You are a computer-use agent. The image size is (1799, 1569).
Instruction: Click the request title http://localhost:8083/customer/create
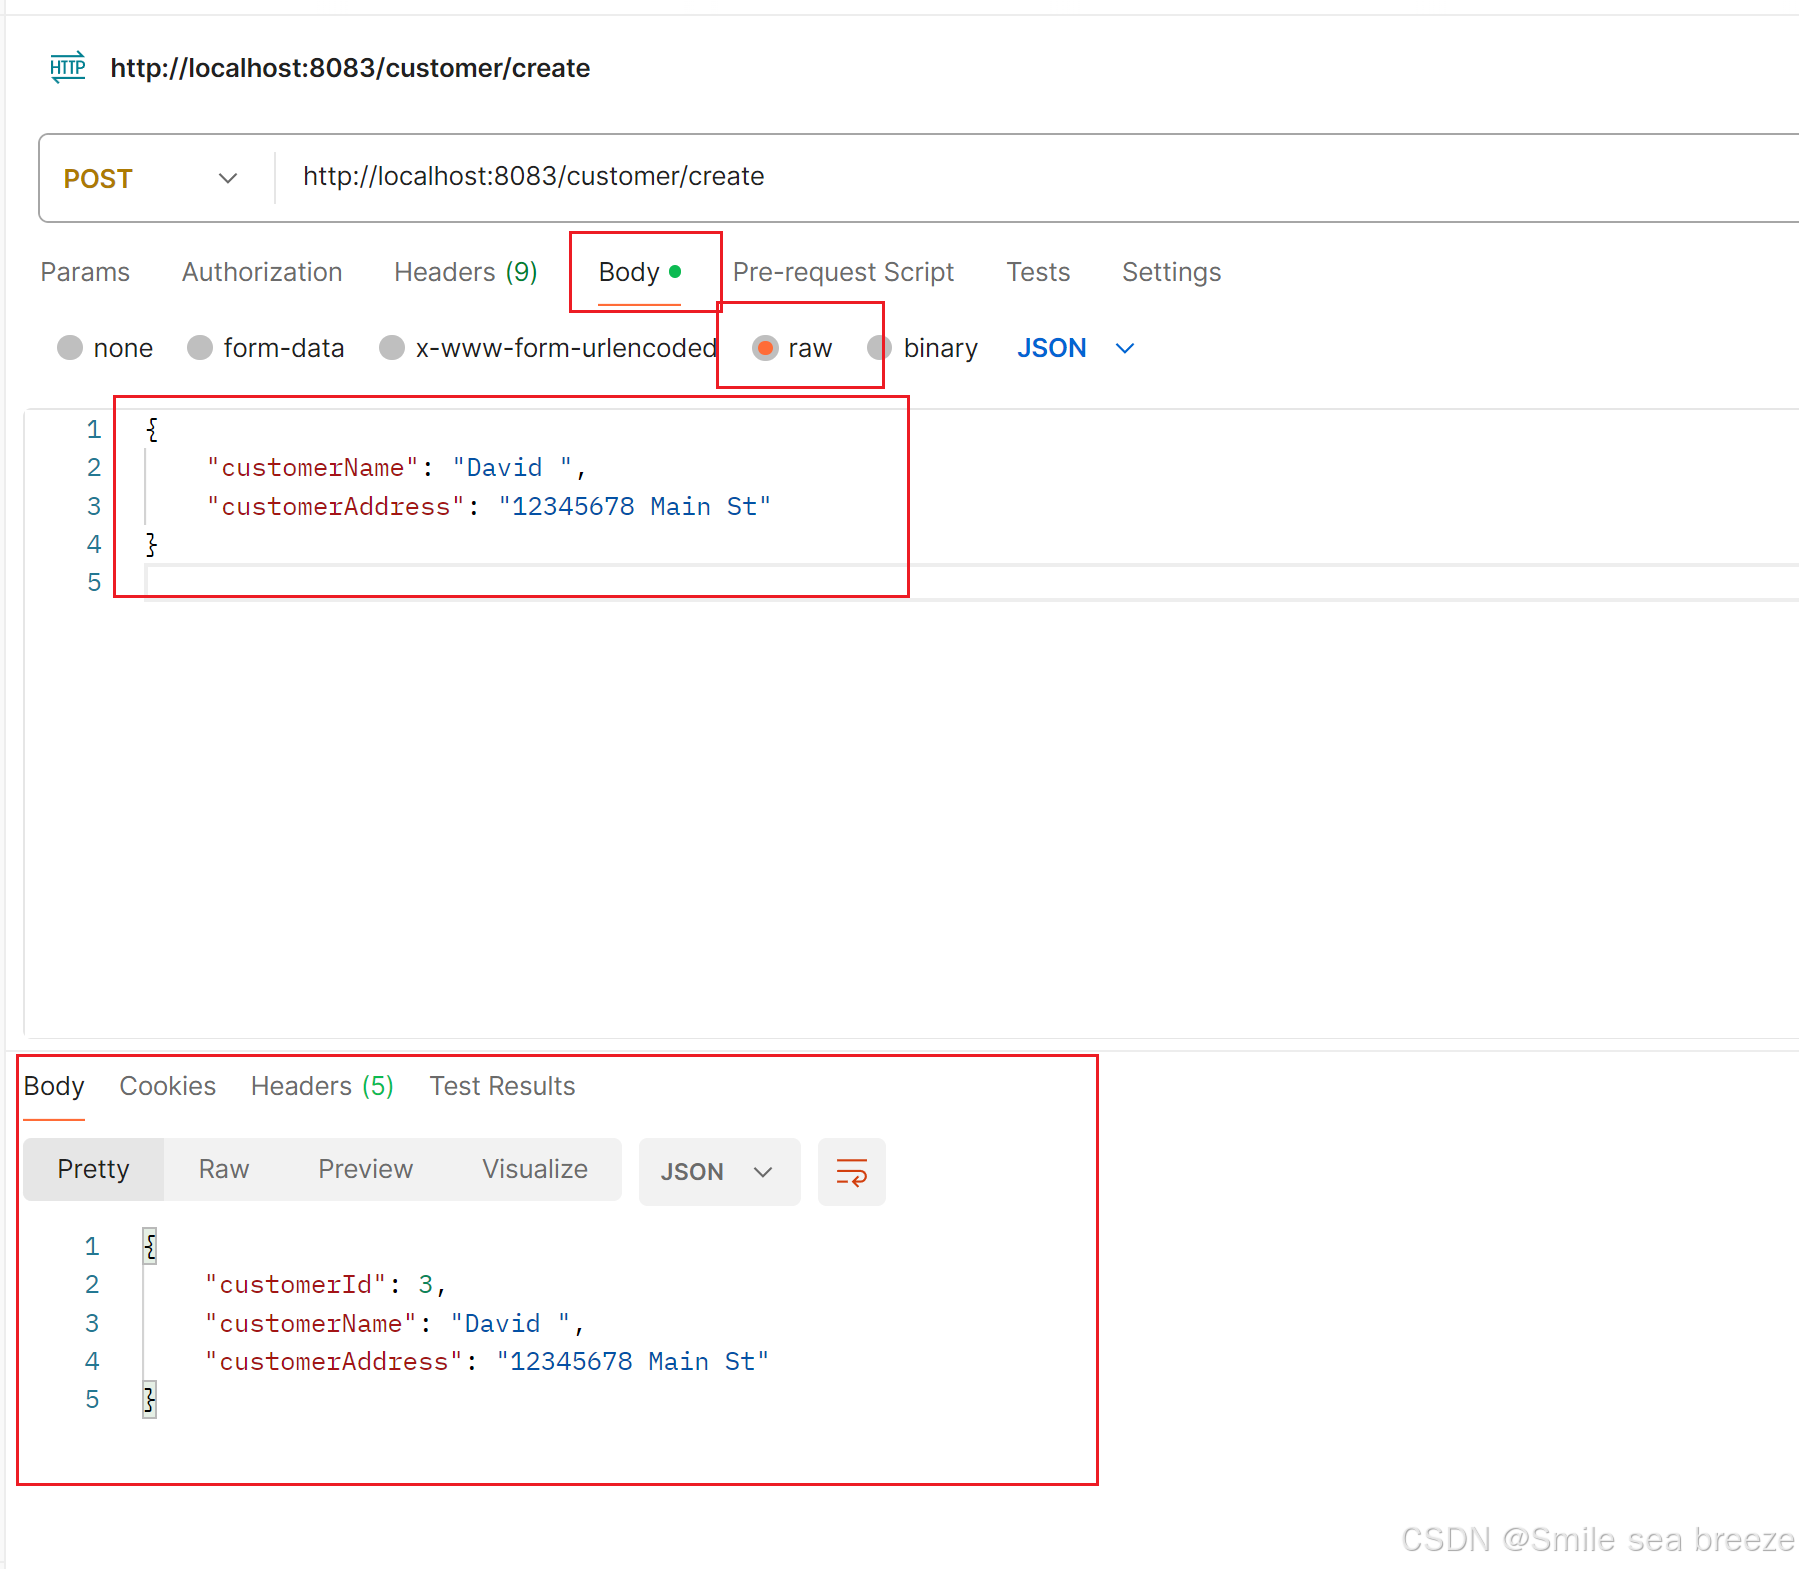click(350, 68)
